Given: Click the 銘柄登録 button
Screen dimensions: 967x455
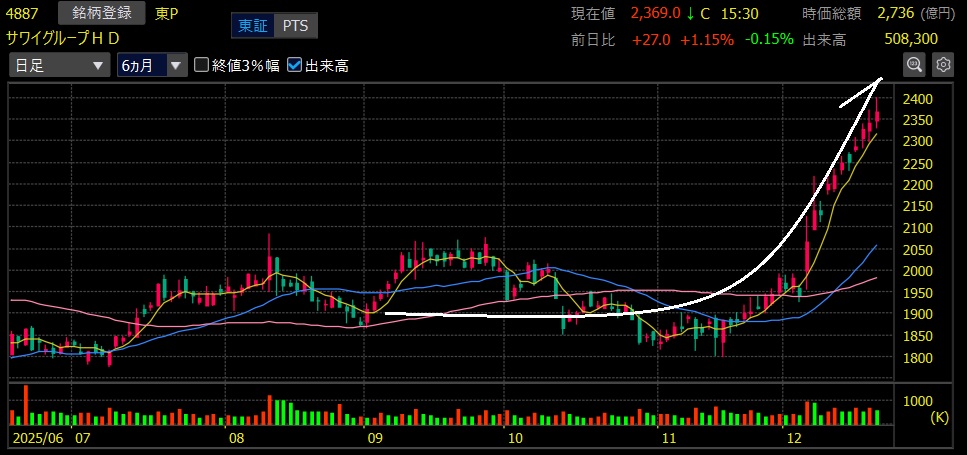Looking at the screenshot, I should pos(102,13).
